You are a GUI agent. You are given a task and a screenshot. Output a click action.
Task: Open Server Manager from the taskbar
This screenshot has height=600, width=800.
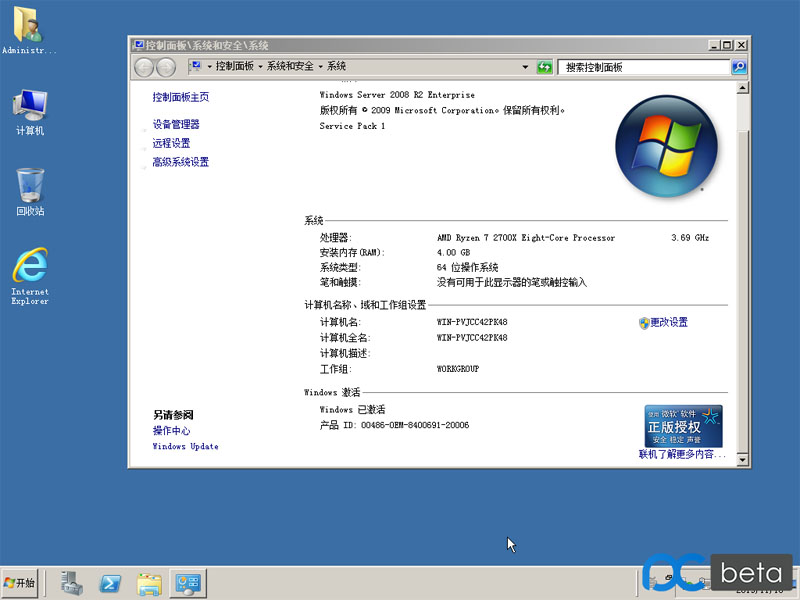coord(71,583)
